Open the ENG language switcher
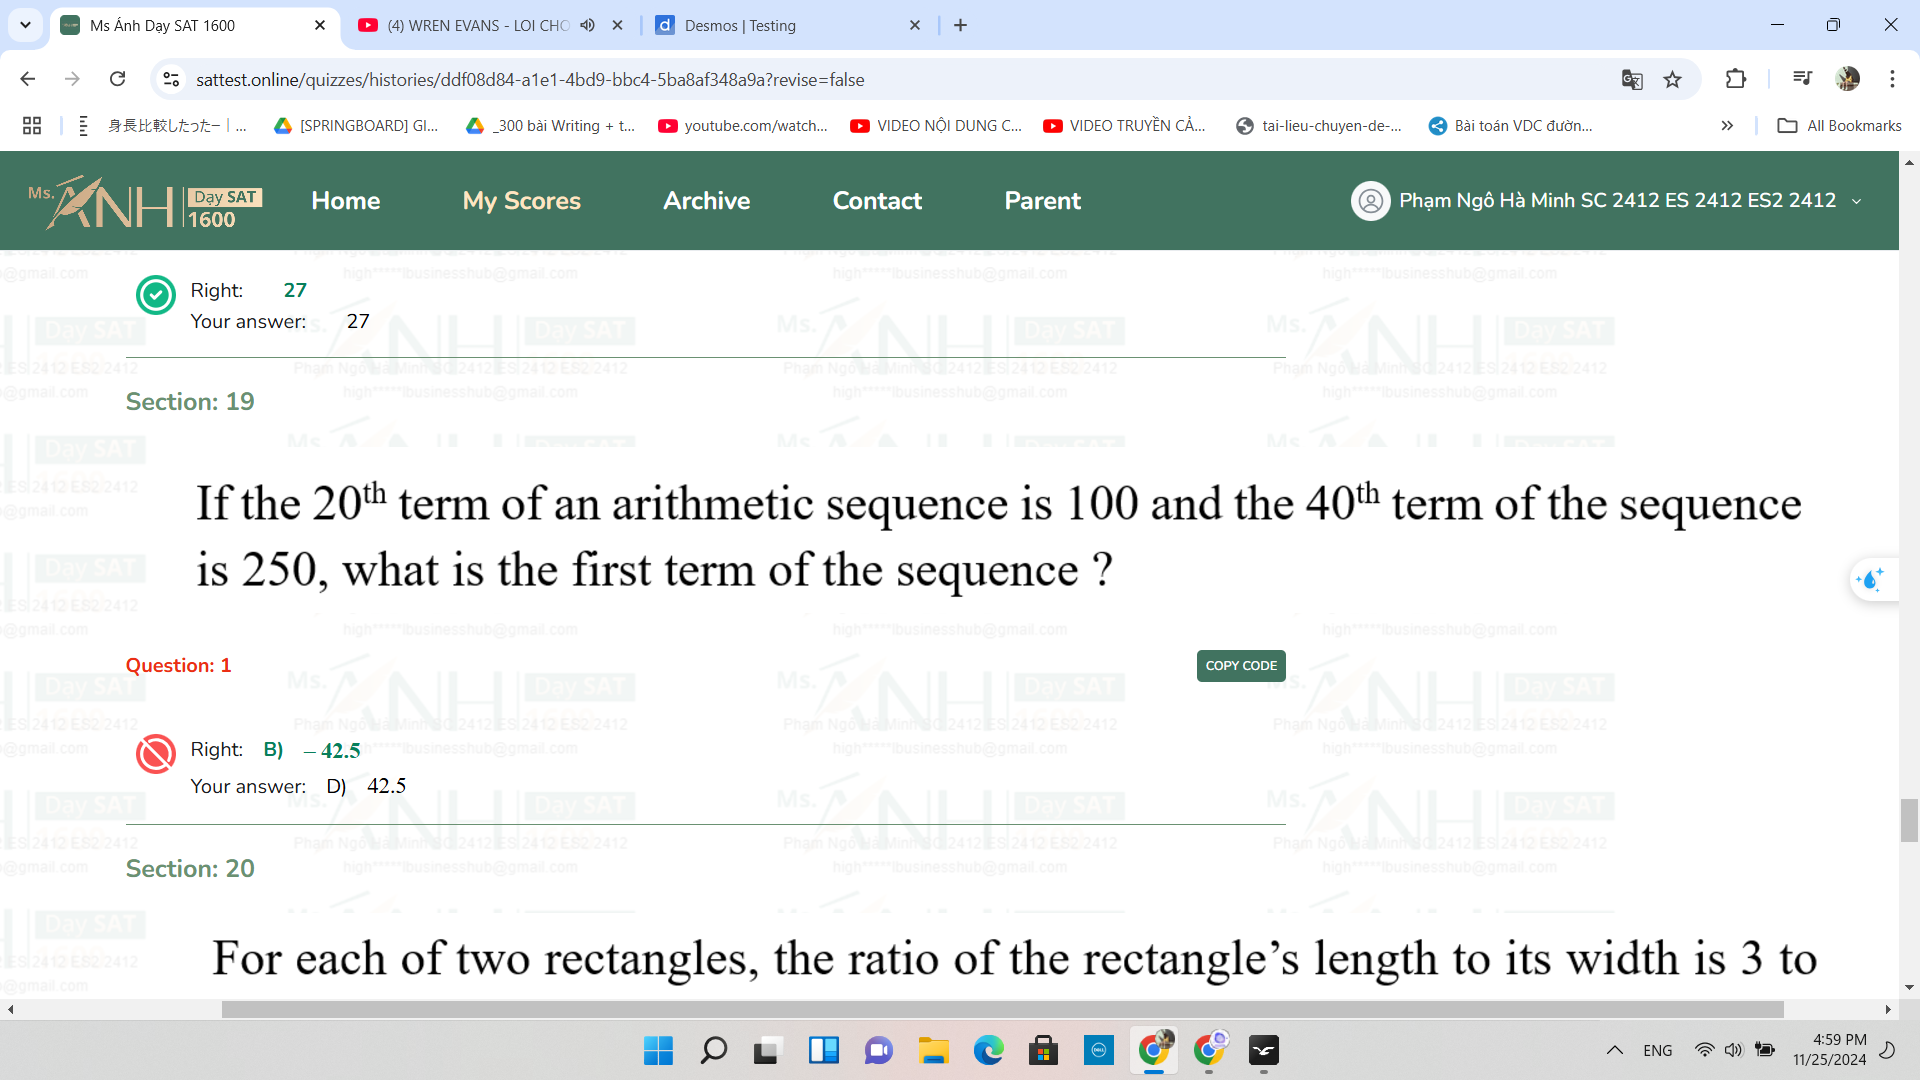This screenshot has height=1080, width=1920. [x=1657, y=1050]
